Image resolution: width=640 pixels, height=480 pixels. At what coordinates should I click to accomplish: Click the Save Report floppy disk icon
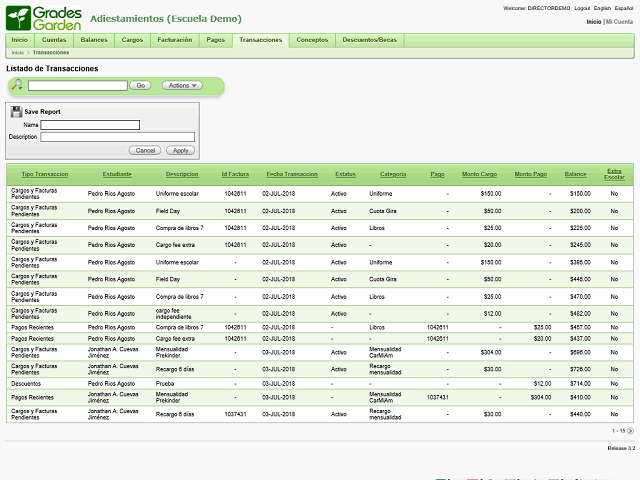16,111
